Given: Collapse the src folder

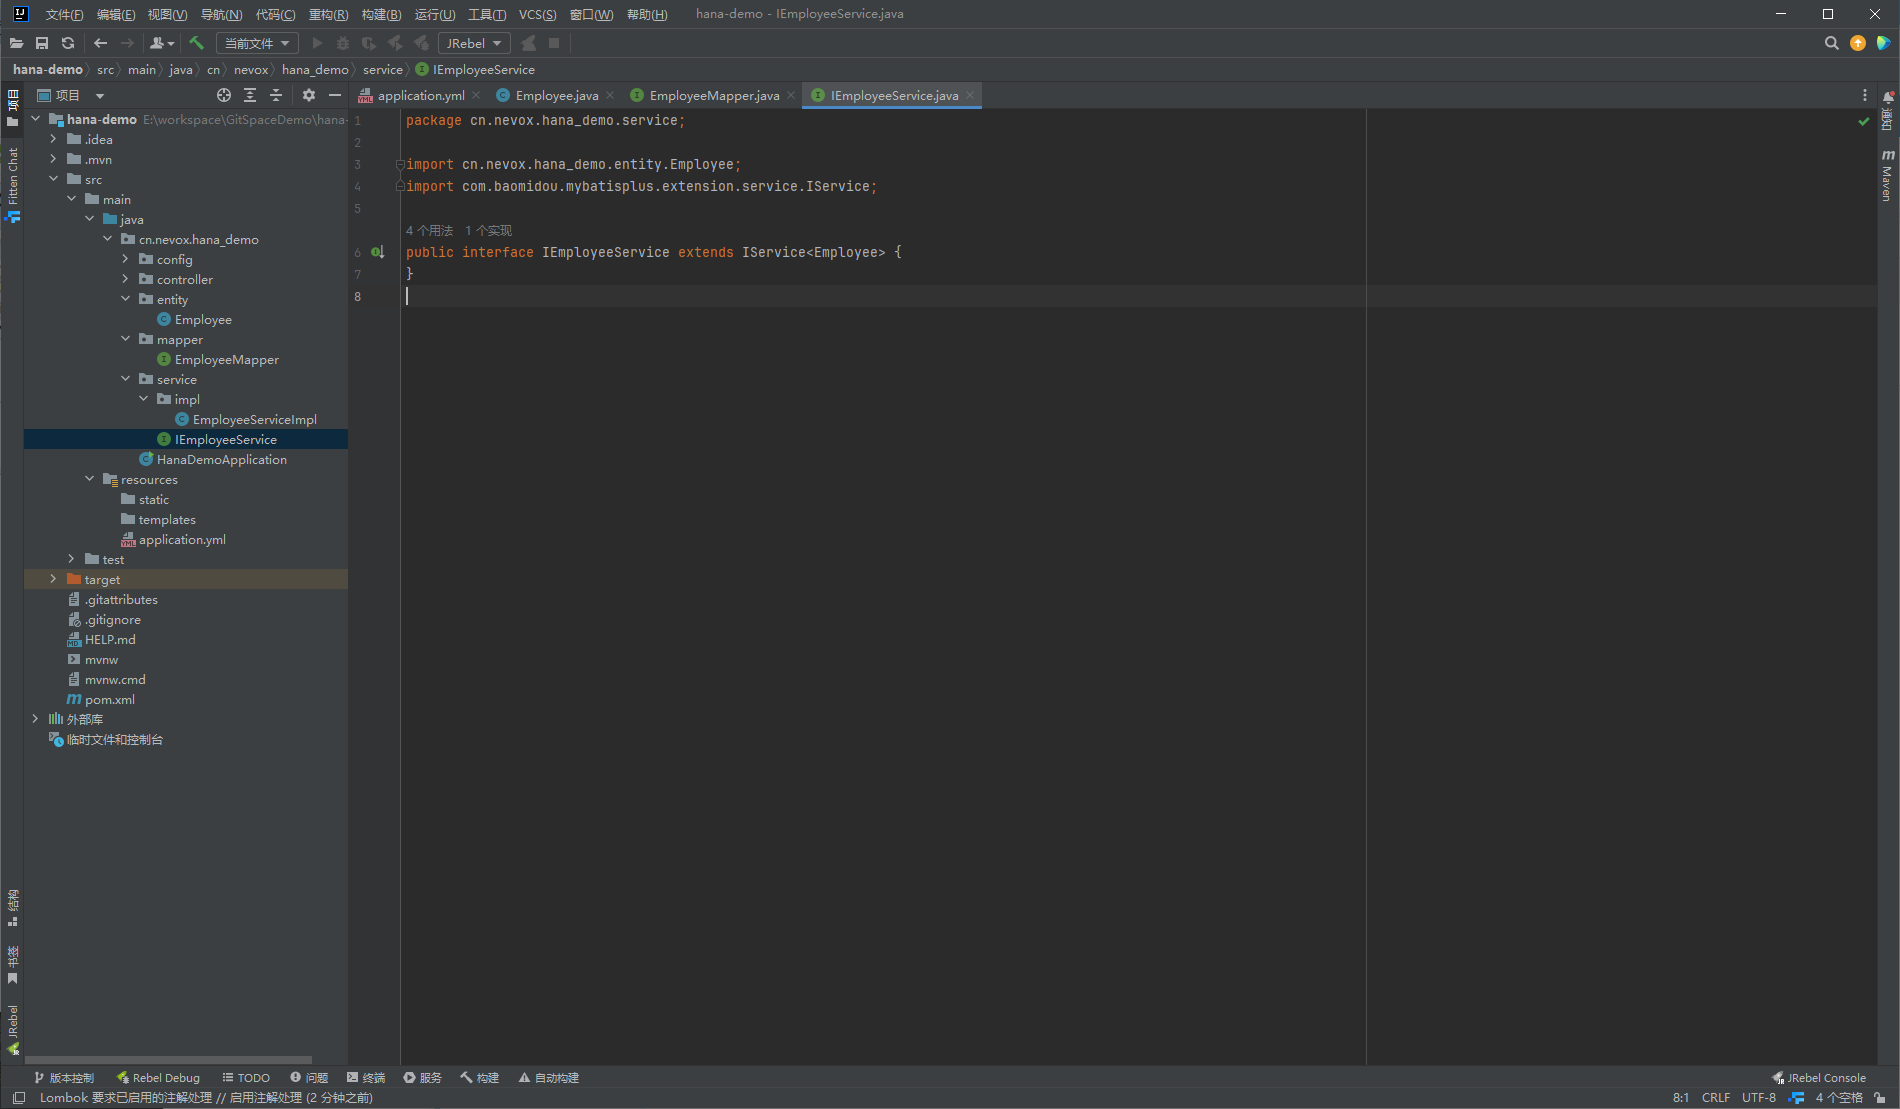Looking at the screenshot, I should (53, 179).
